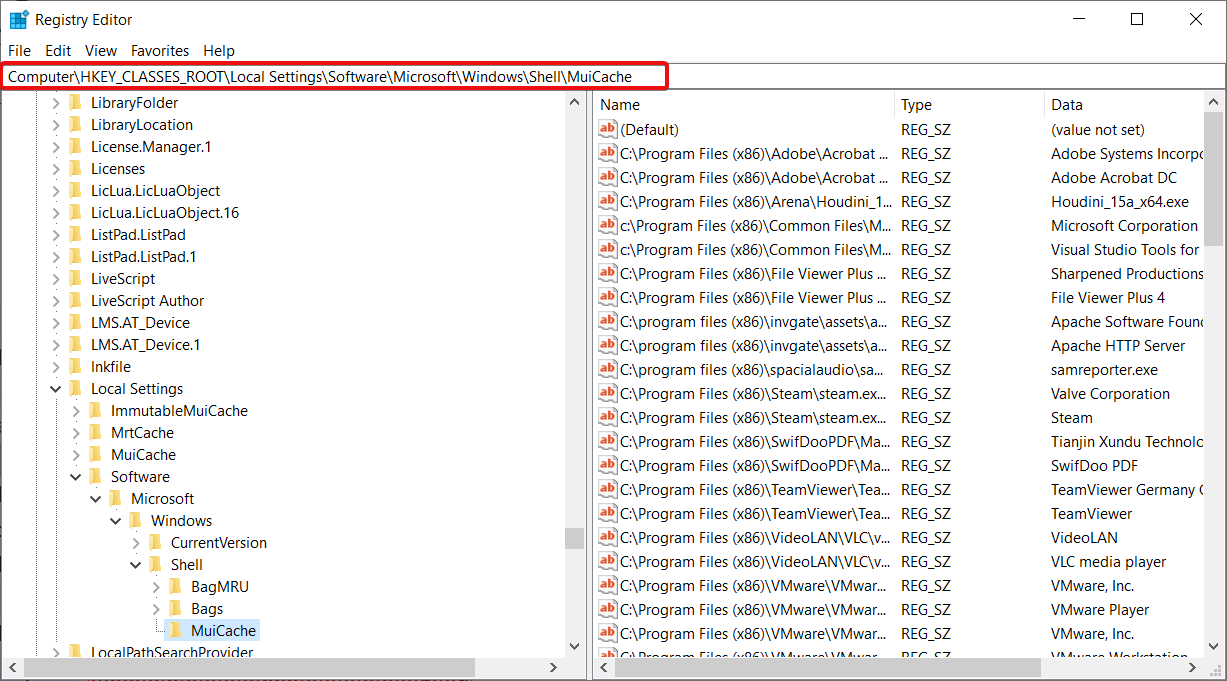Click the values pane vertical scrollbar thumb
This screenshot has width=1227, height=681.
pyautogui.click(x=1214, y=180)
